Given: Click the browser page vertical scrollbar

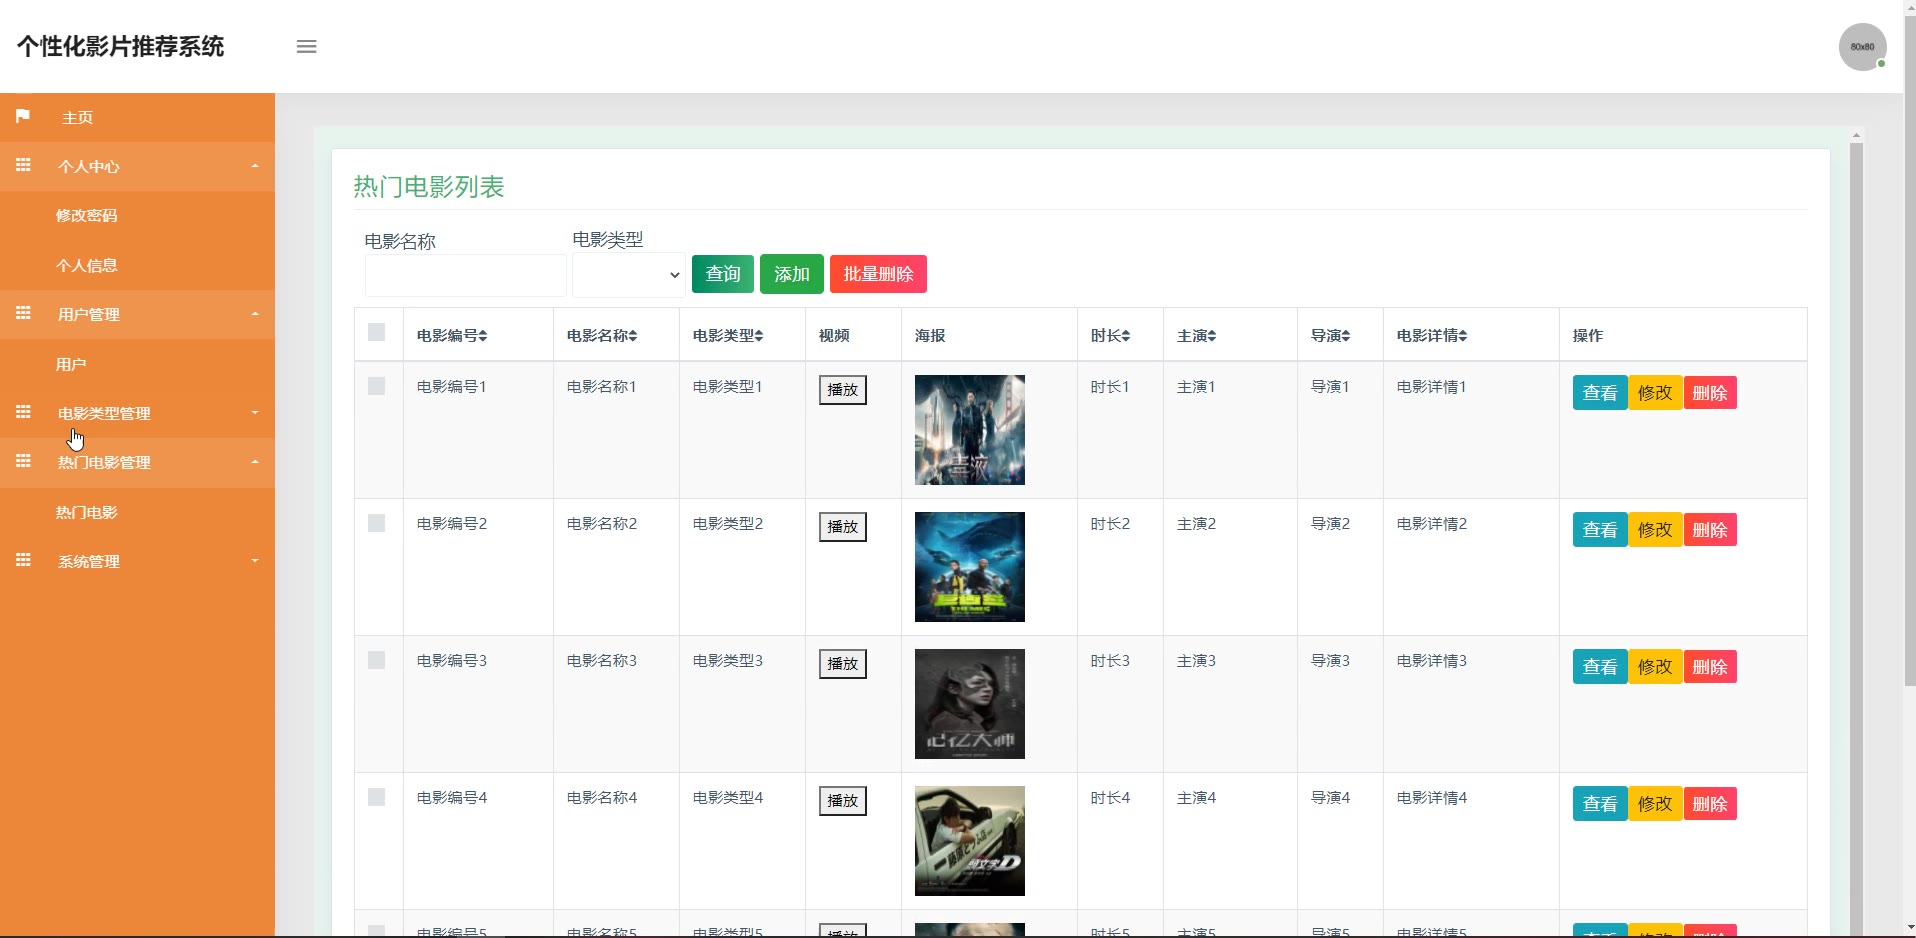Looking at the screenshot, I should 1909,350.
